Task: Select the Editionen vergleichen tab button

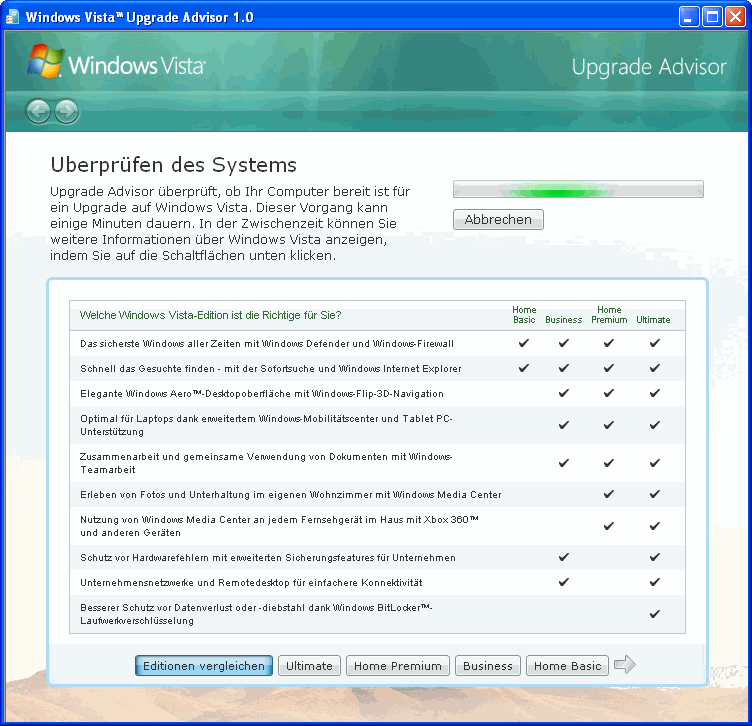Action: 204,666
